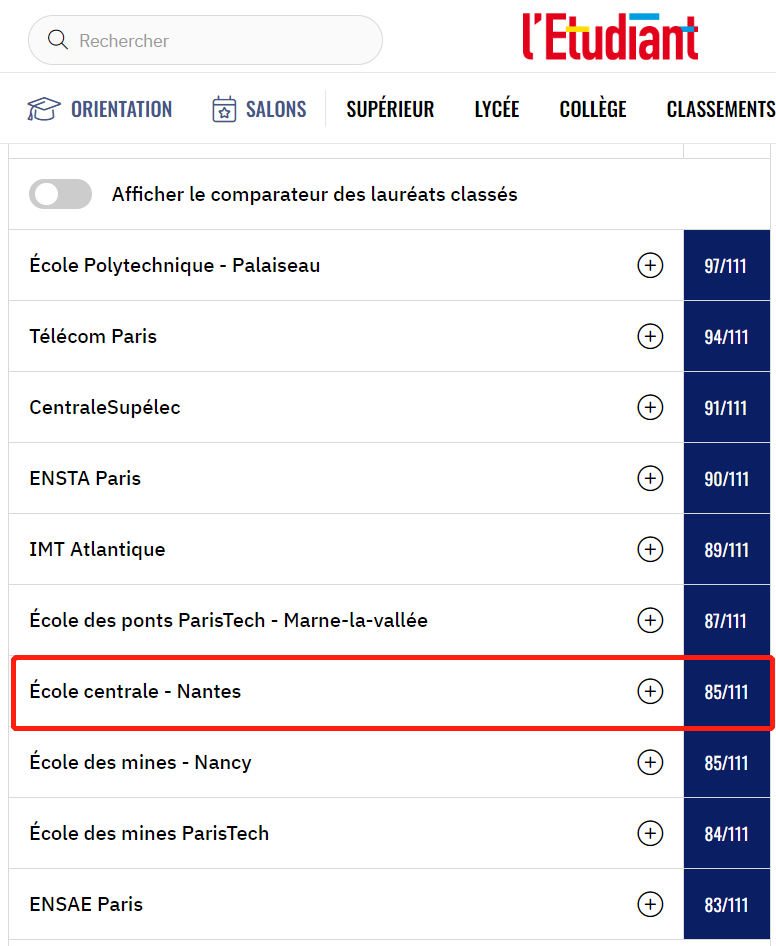776x946 pixels.
Task: Expand CentraleSupélec plus icon
Action: (x=650, y=407)
